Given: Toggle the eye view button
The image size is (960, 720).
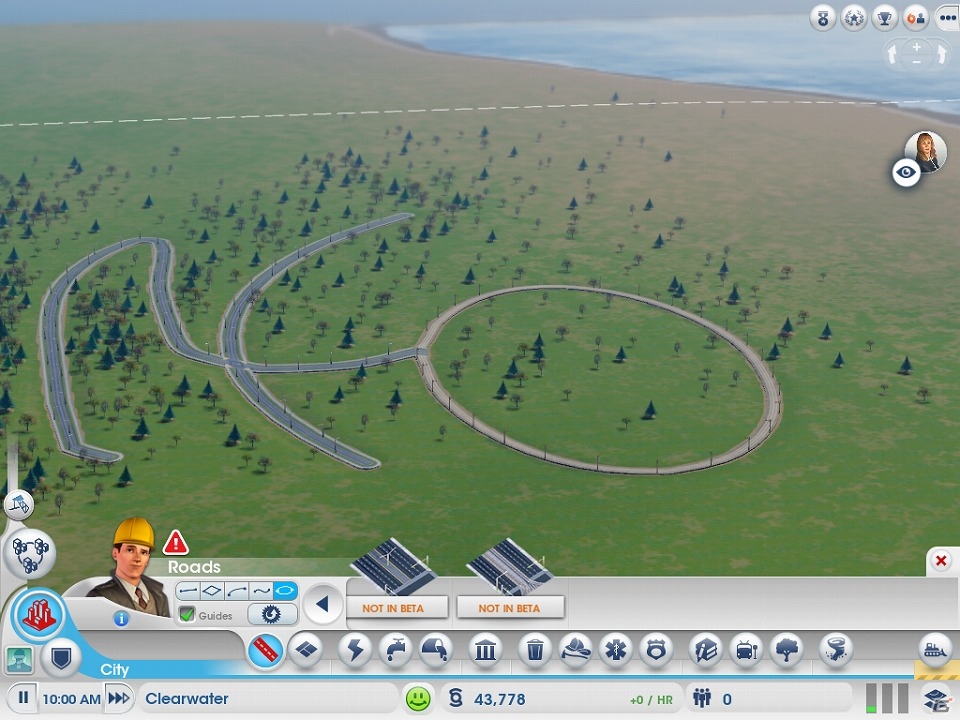Looking at the screenshot, I should click(906, 173).
